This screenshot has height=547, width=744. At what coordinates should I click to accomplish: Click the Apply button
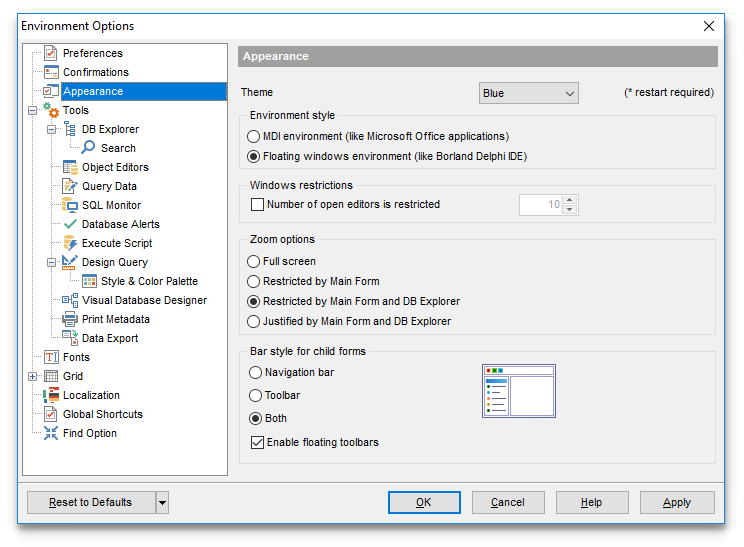click(677, 503)
